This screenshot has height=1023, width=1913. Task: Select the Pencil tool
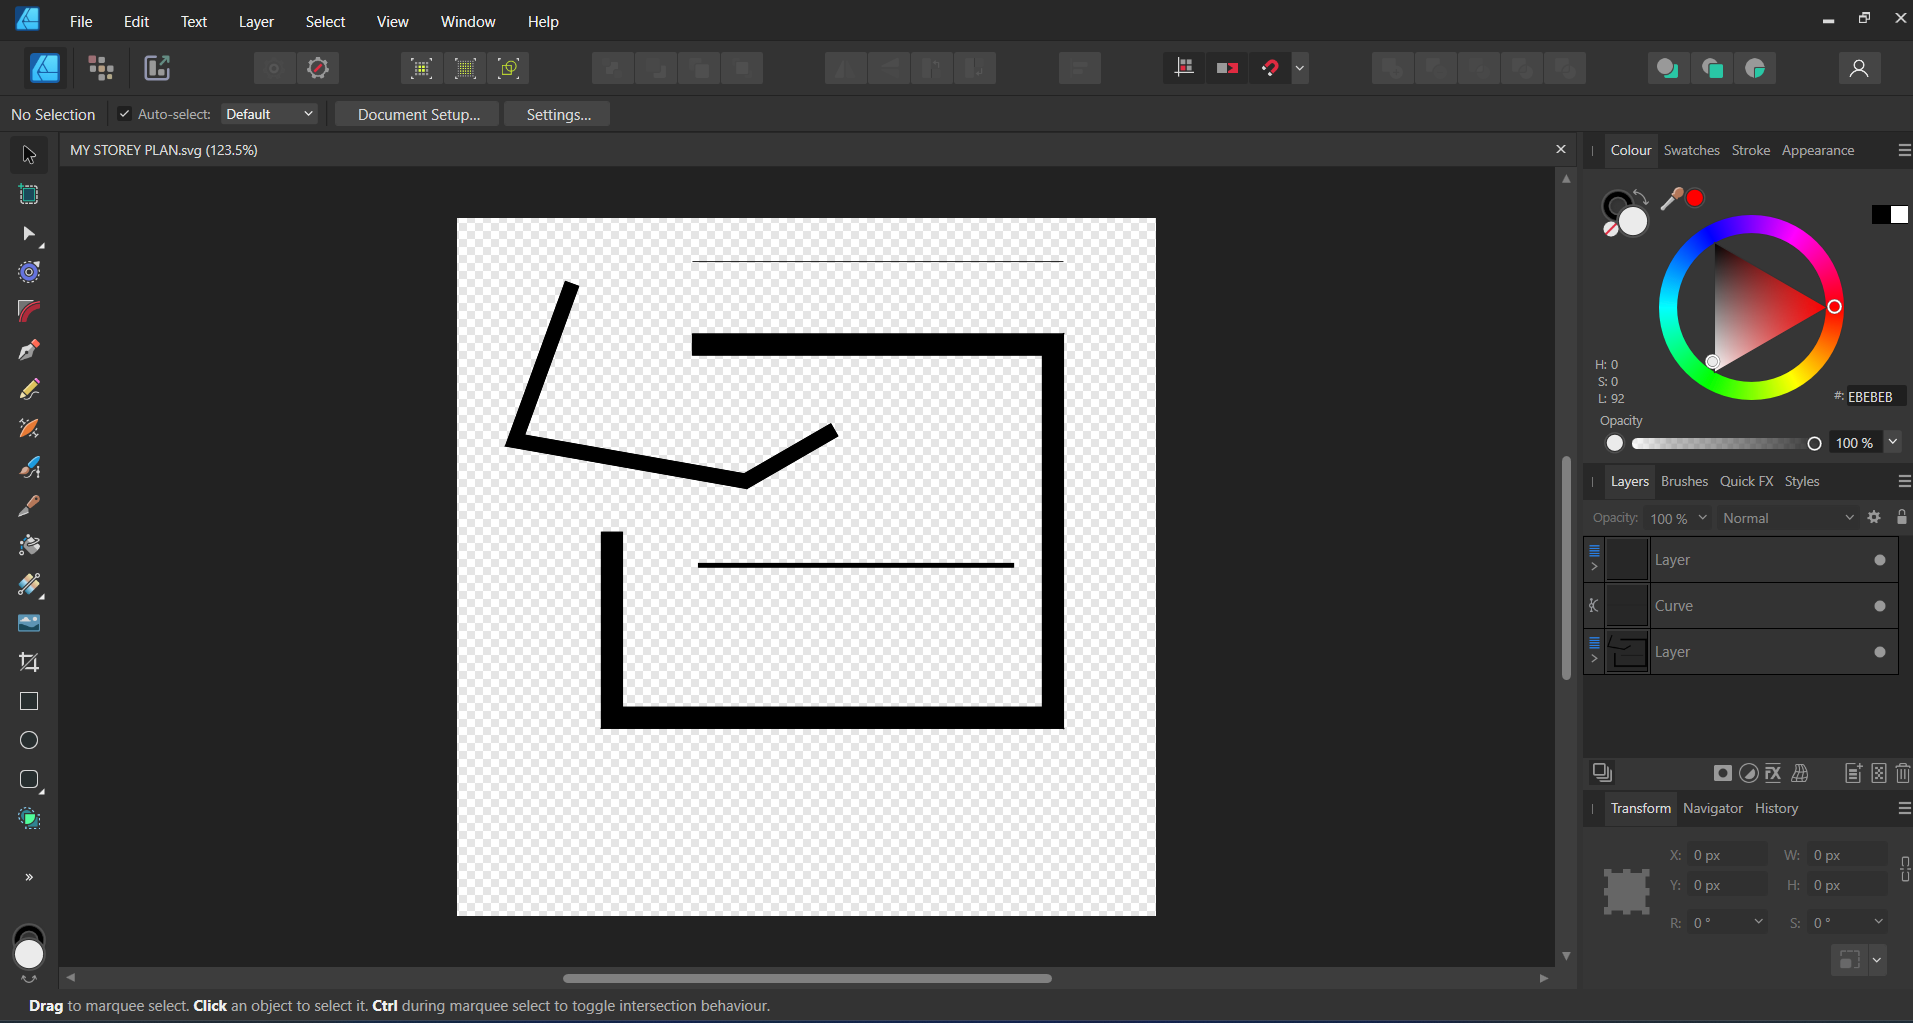pyautogui.click(x=29, y=389)
